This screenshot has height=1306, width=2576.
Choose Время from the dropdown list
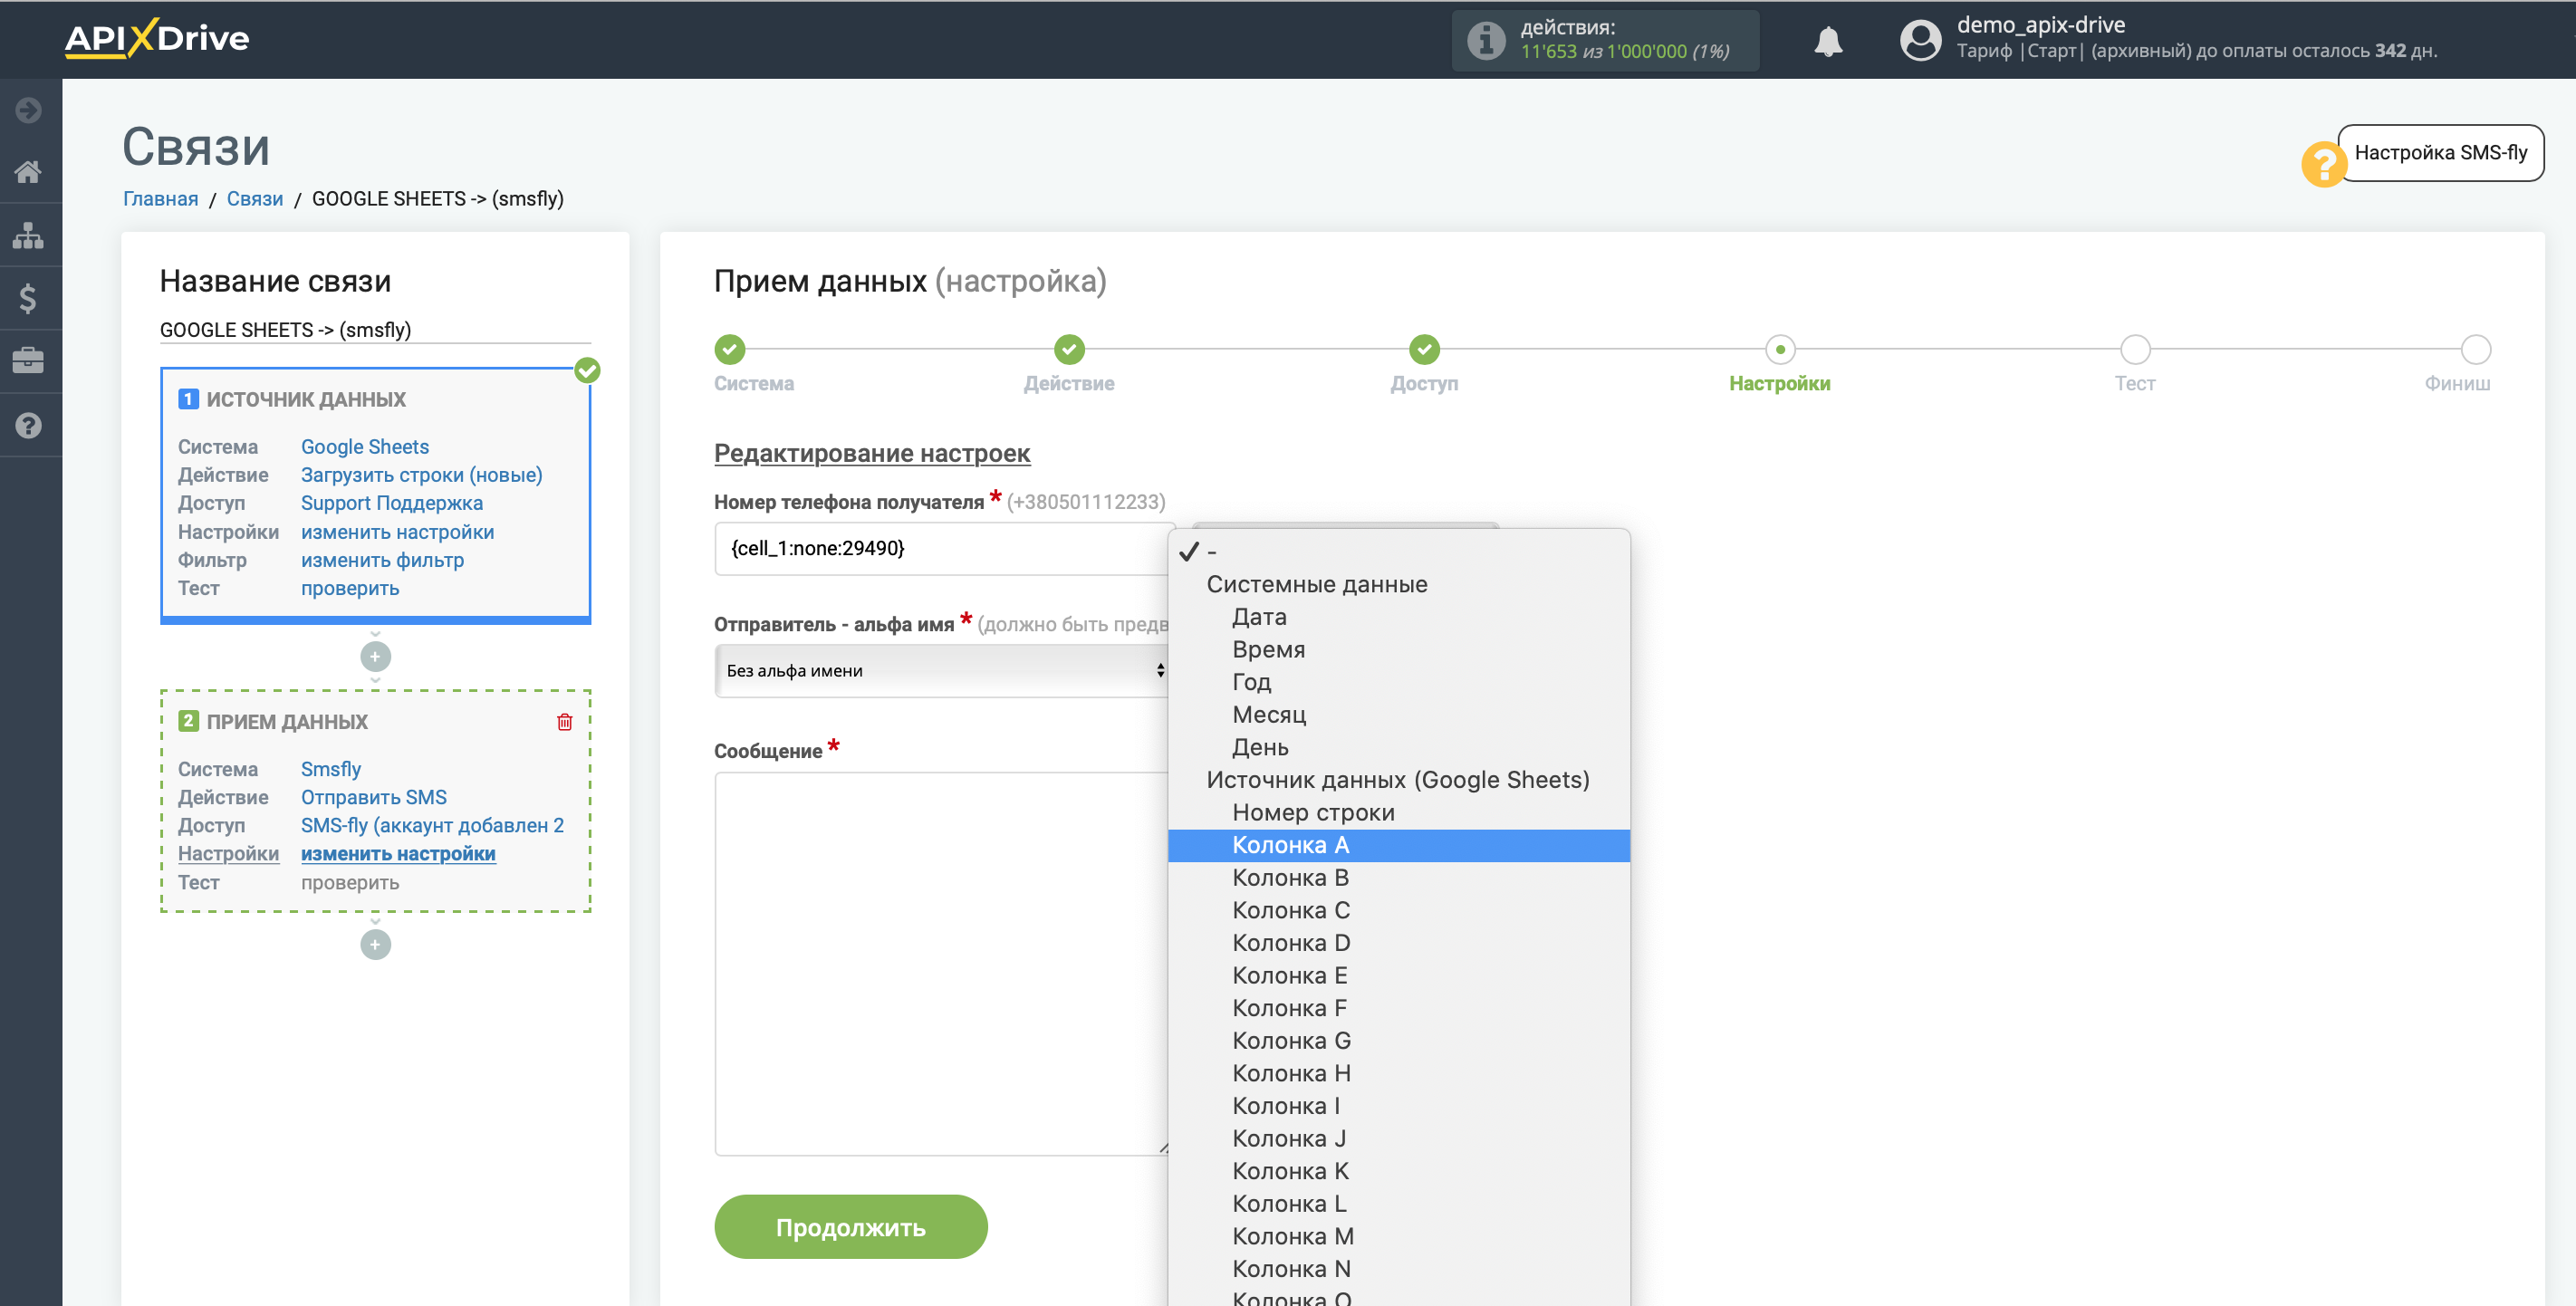tap(1399, 650)
